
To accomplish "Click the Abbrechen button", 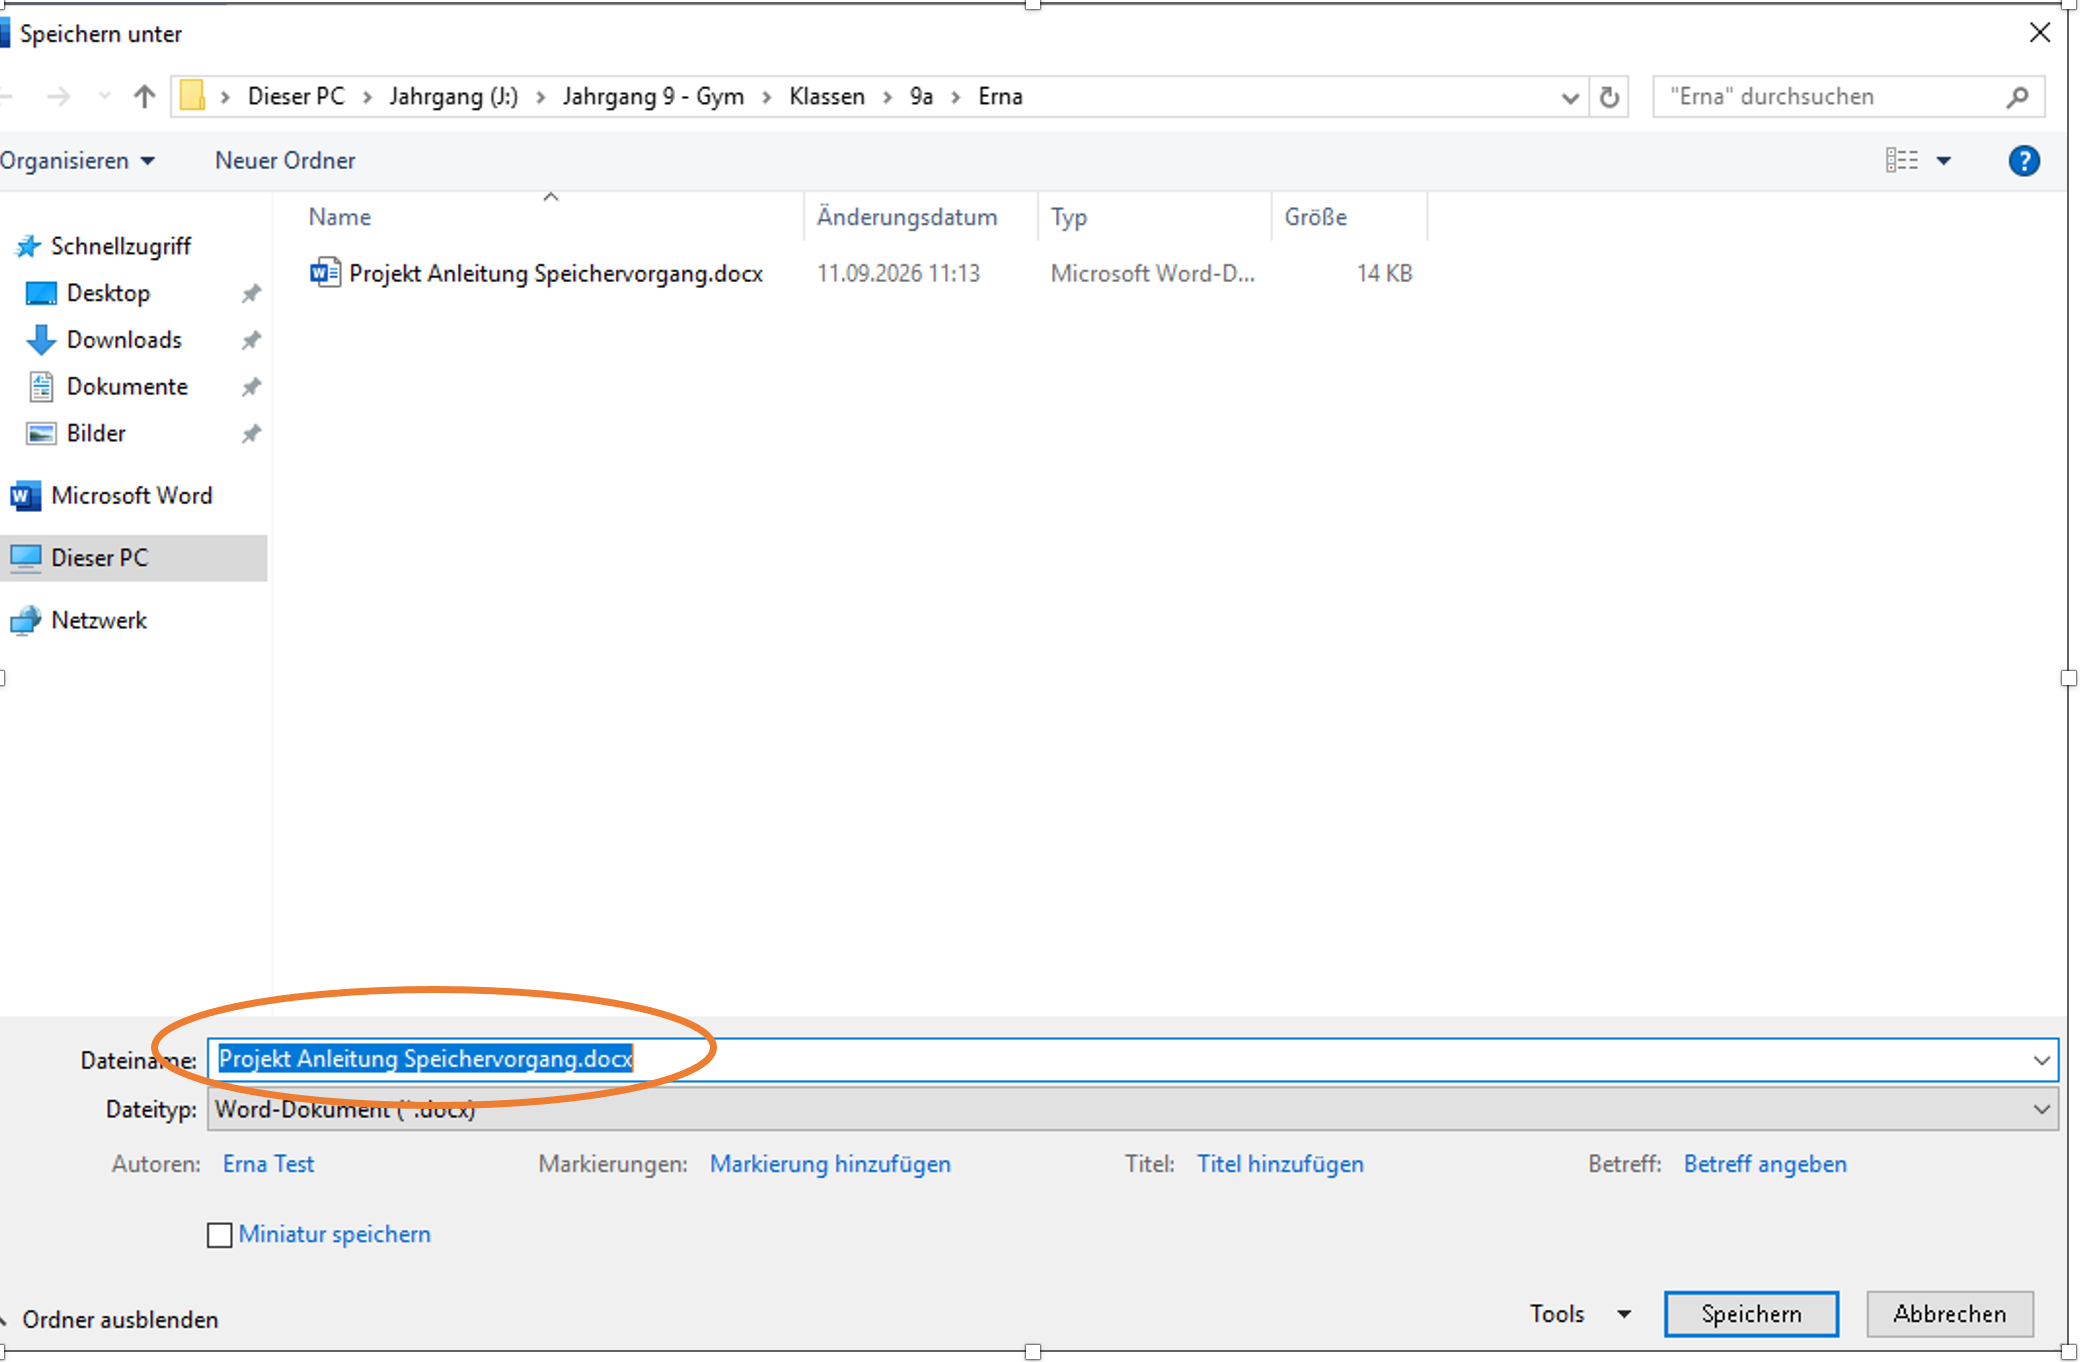I will point(1949,1314).
